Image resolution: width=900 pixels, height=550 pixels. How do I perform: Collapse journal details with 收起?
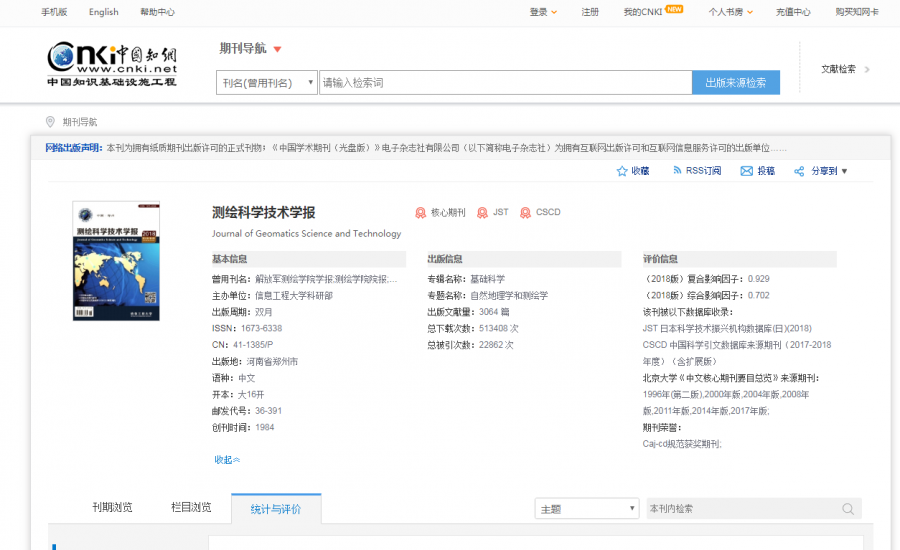coord(227,460)
